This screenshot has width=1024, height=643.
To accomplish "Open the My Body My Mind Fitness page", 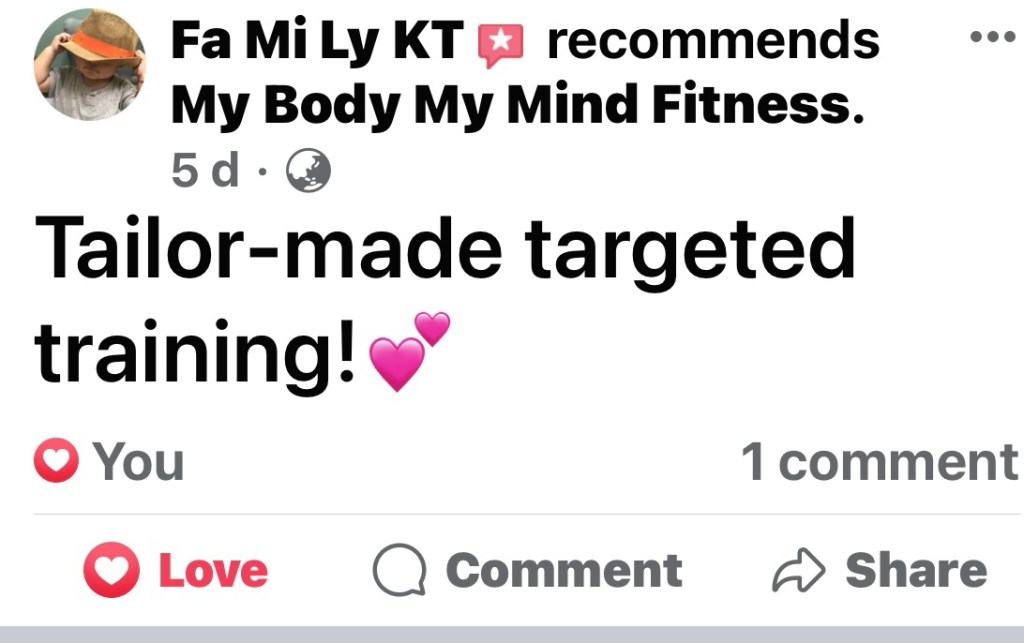I will pyautogui.click(x=517, y=106).
